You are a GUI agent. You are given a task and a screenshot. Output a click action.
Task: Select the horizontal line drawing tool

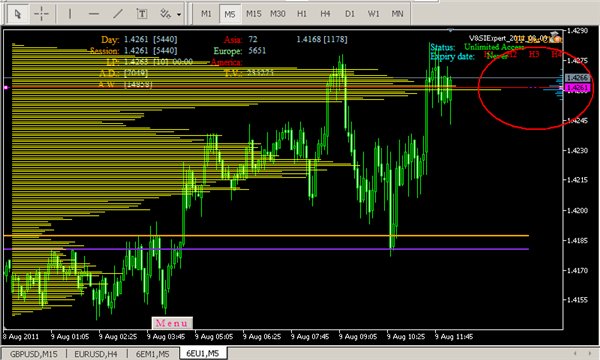point(94,14)
